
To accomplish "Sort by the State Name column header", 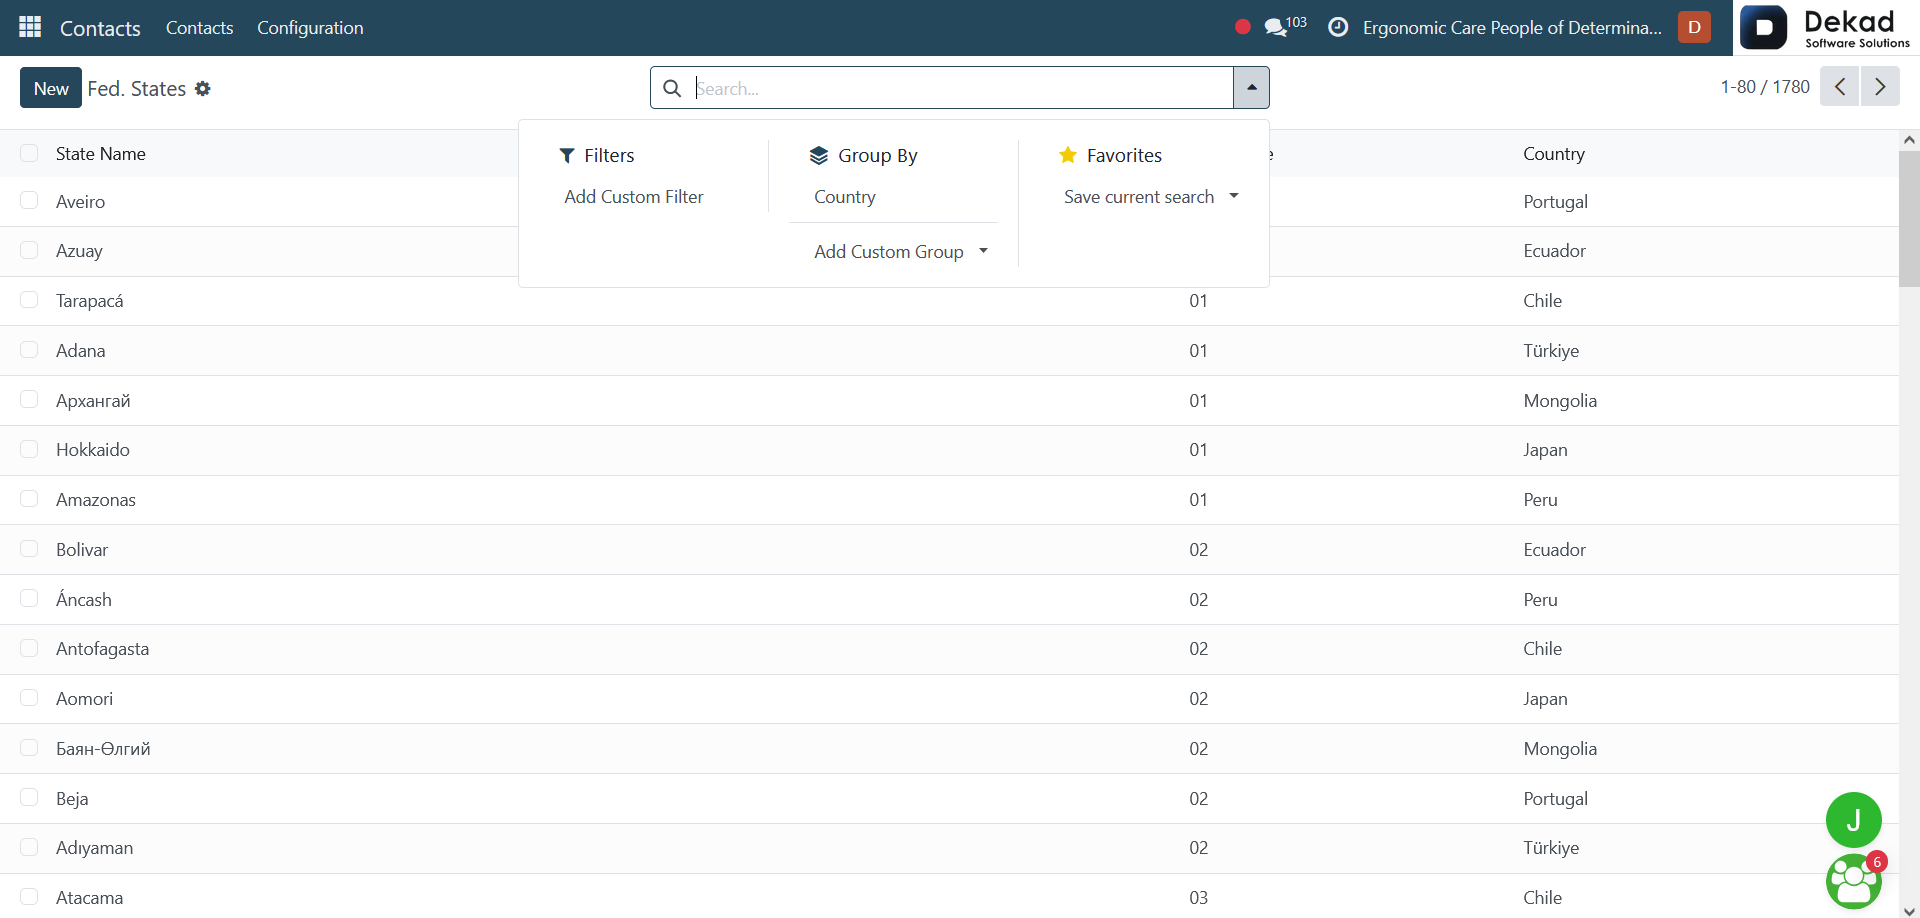I will click(101, 153).
